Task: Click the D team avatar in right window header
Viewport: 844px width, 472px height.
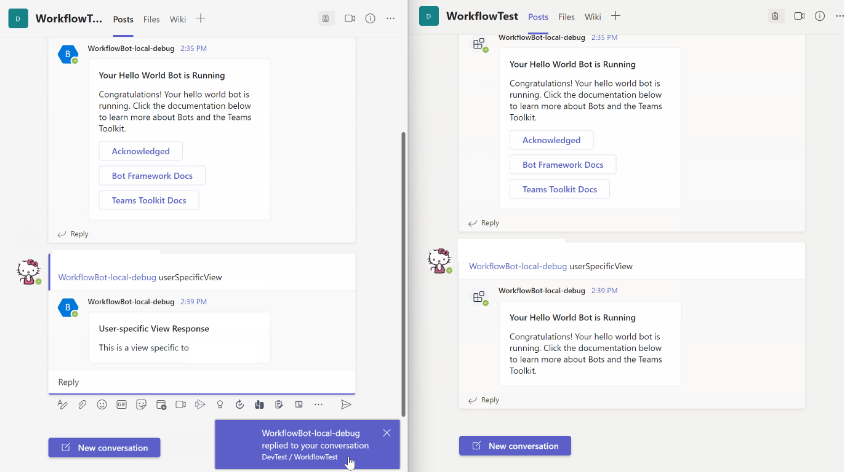Action: pos(429,16)
